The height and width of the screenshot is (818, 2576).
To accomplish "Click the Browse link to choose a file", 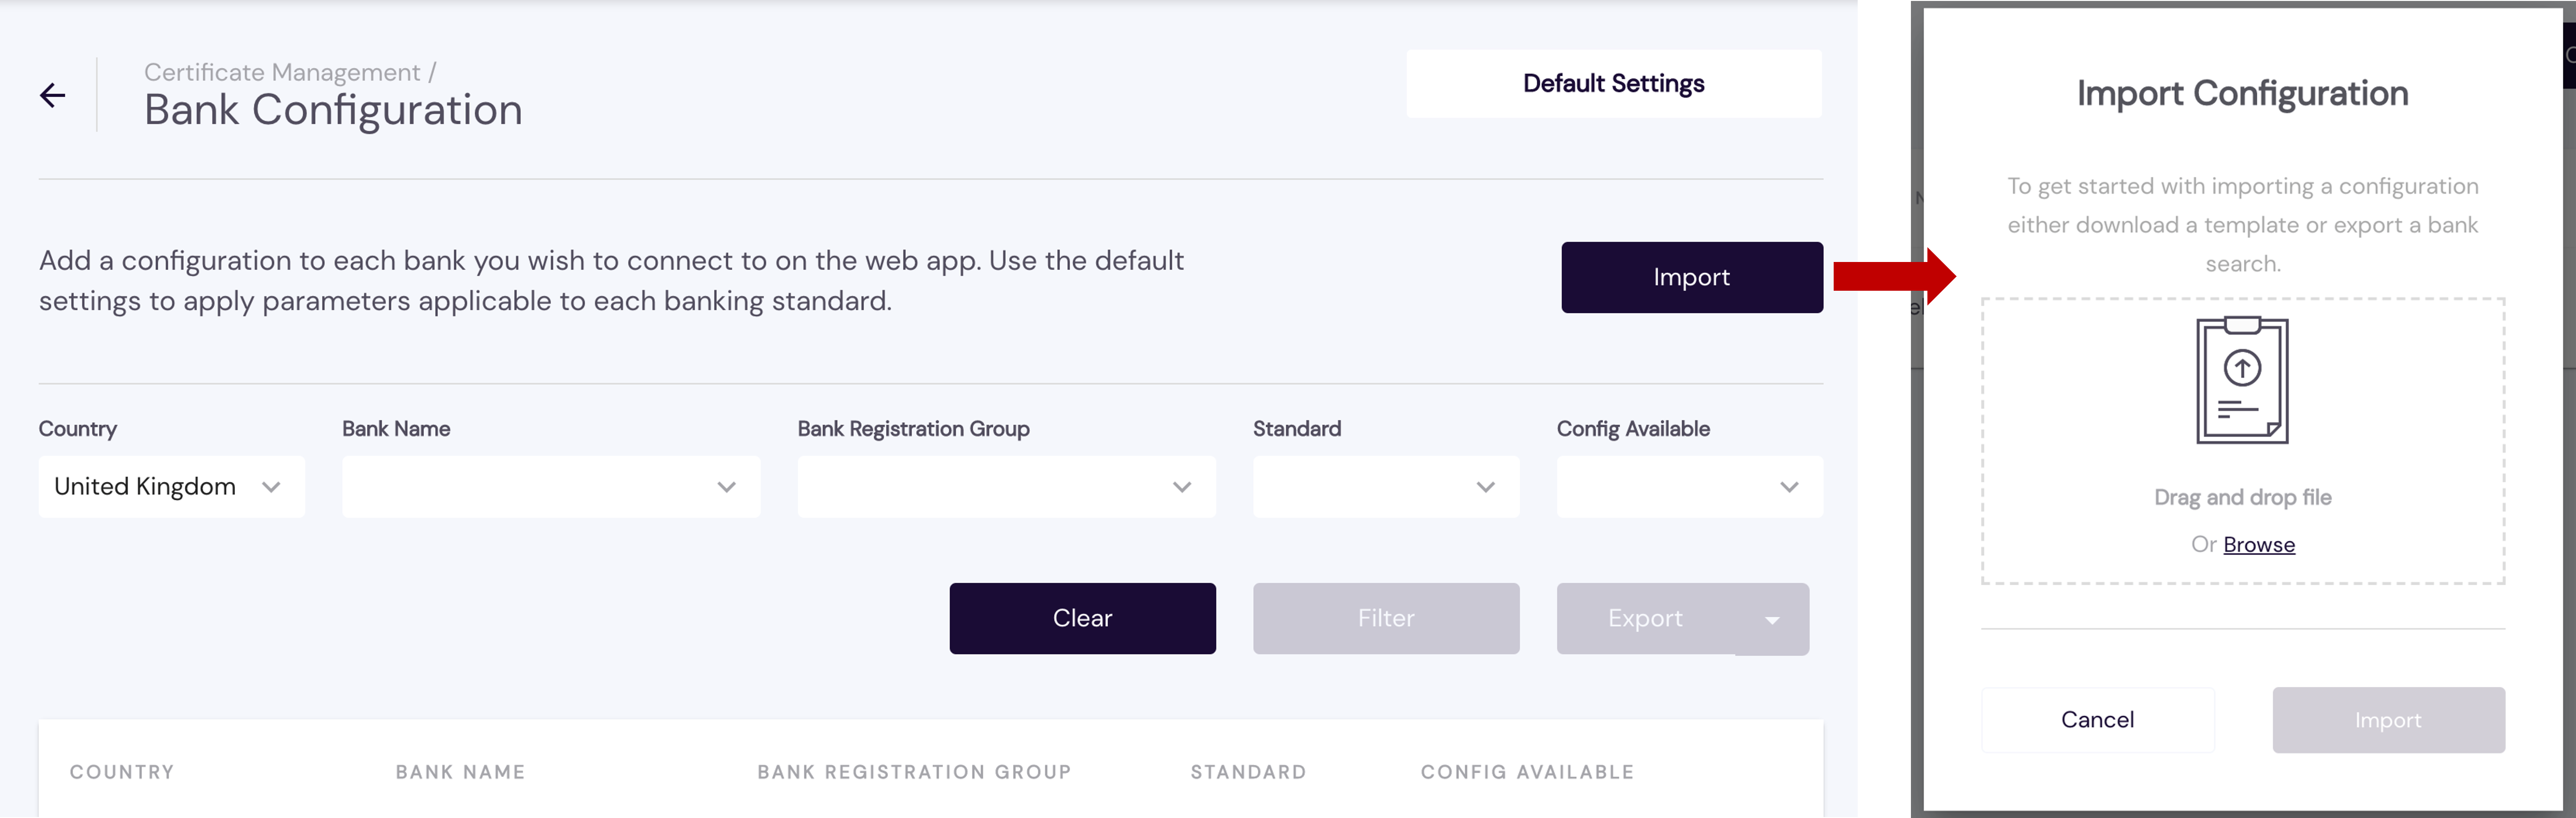I will click(2259, 545).
